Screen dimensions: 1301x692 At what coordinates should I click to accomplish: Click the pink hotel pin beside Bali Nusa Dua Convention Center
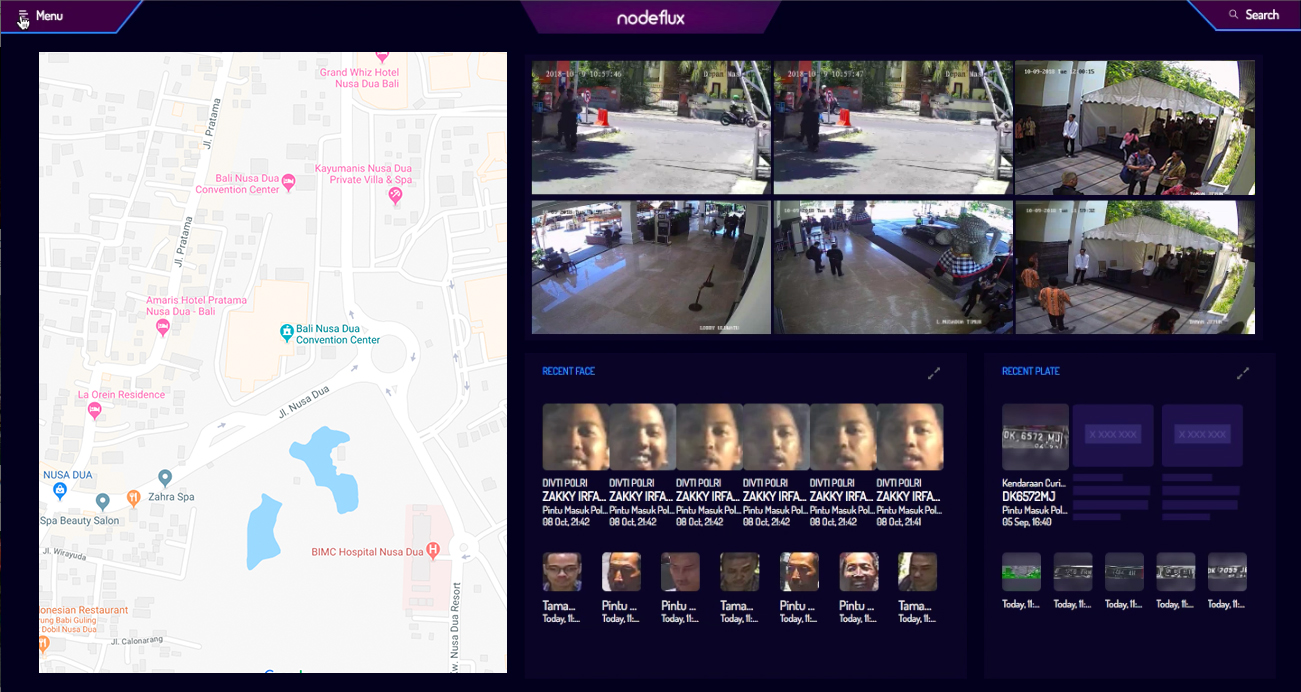[x=288, y=182]
